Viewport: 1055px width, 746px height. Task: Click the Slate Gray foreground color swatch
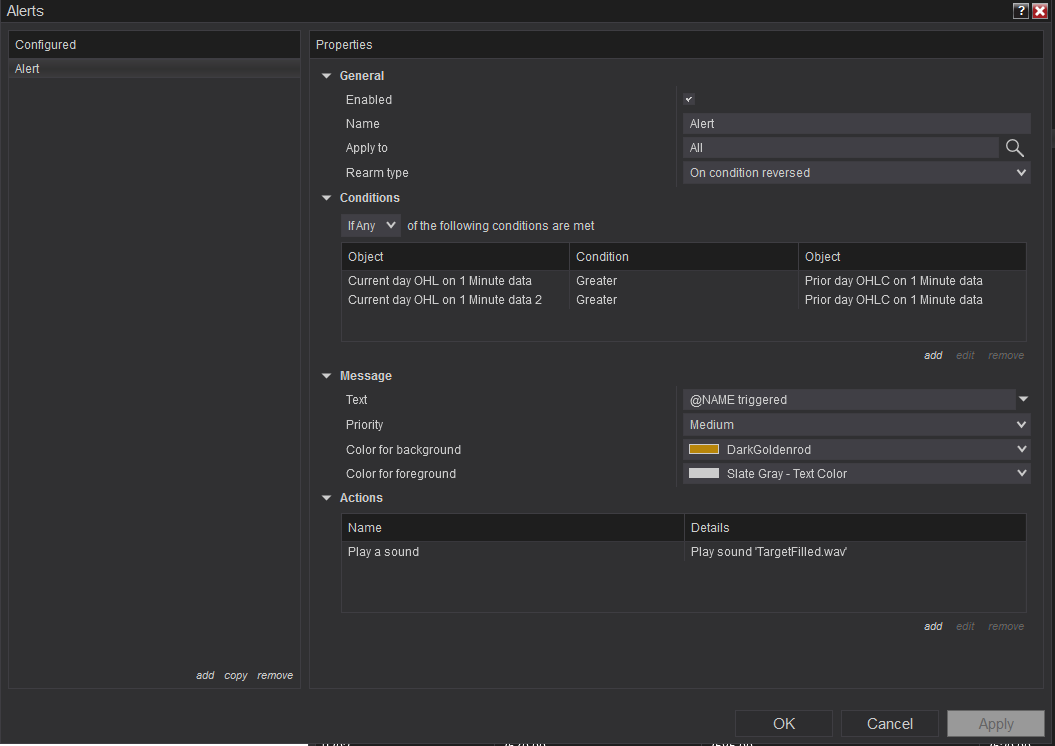[x=704, y=474]
